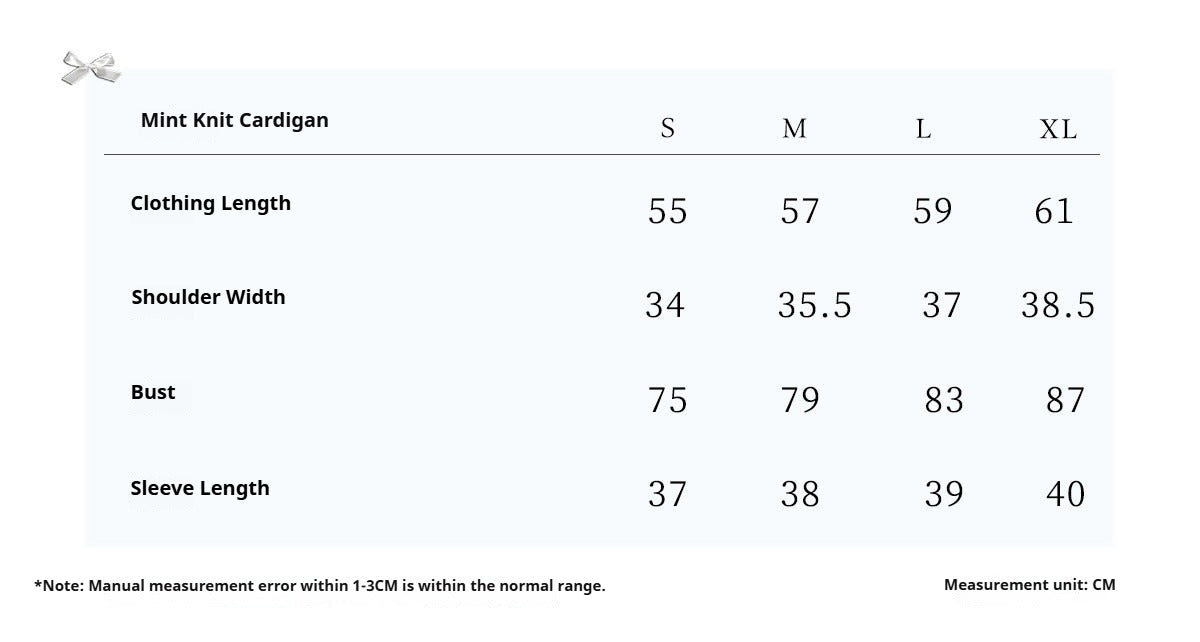Click the Measurement unit: CM text
The height and width of the screenshot is (642, 1200).
pyautogui.click(x=1030, y=585)
